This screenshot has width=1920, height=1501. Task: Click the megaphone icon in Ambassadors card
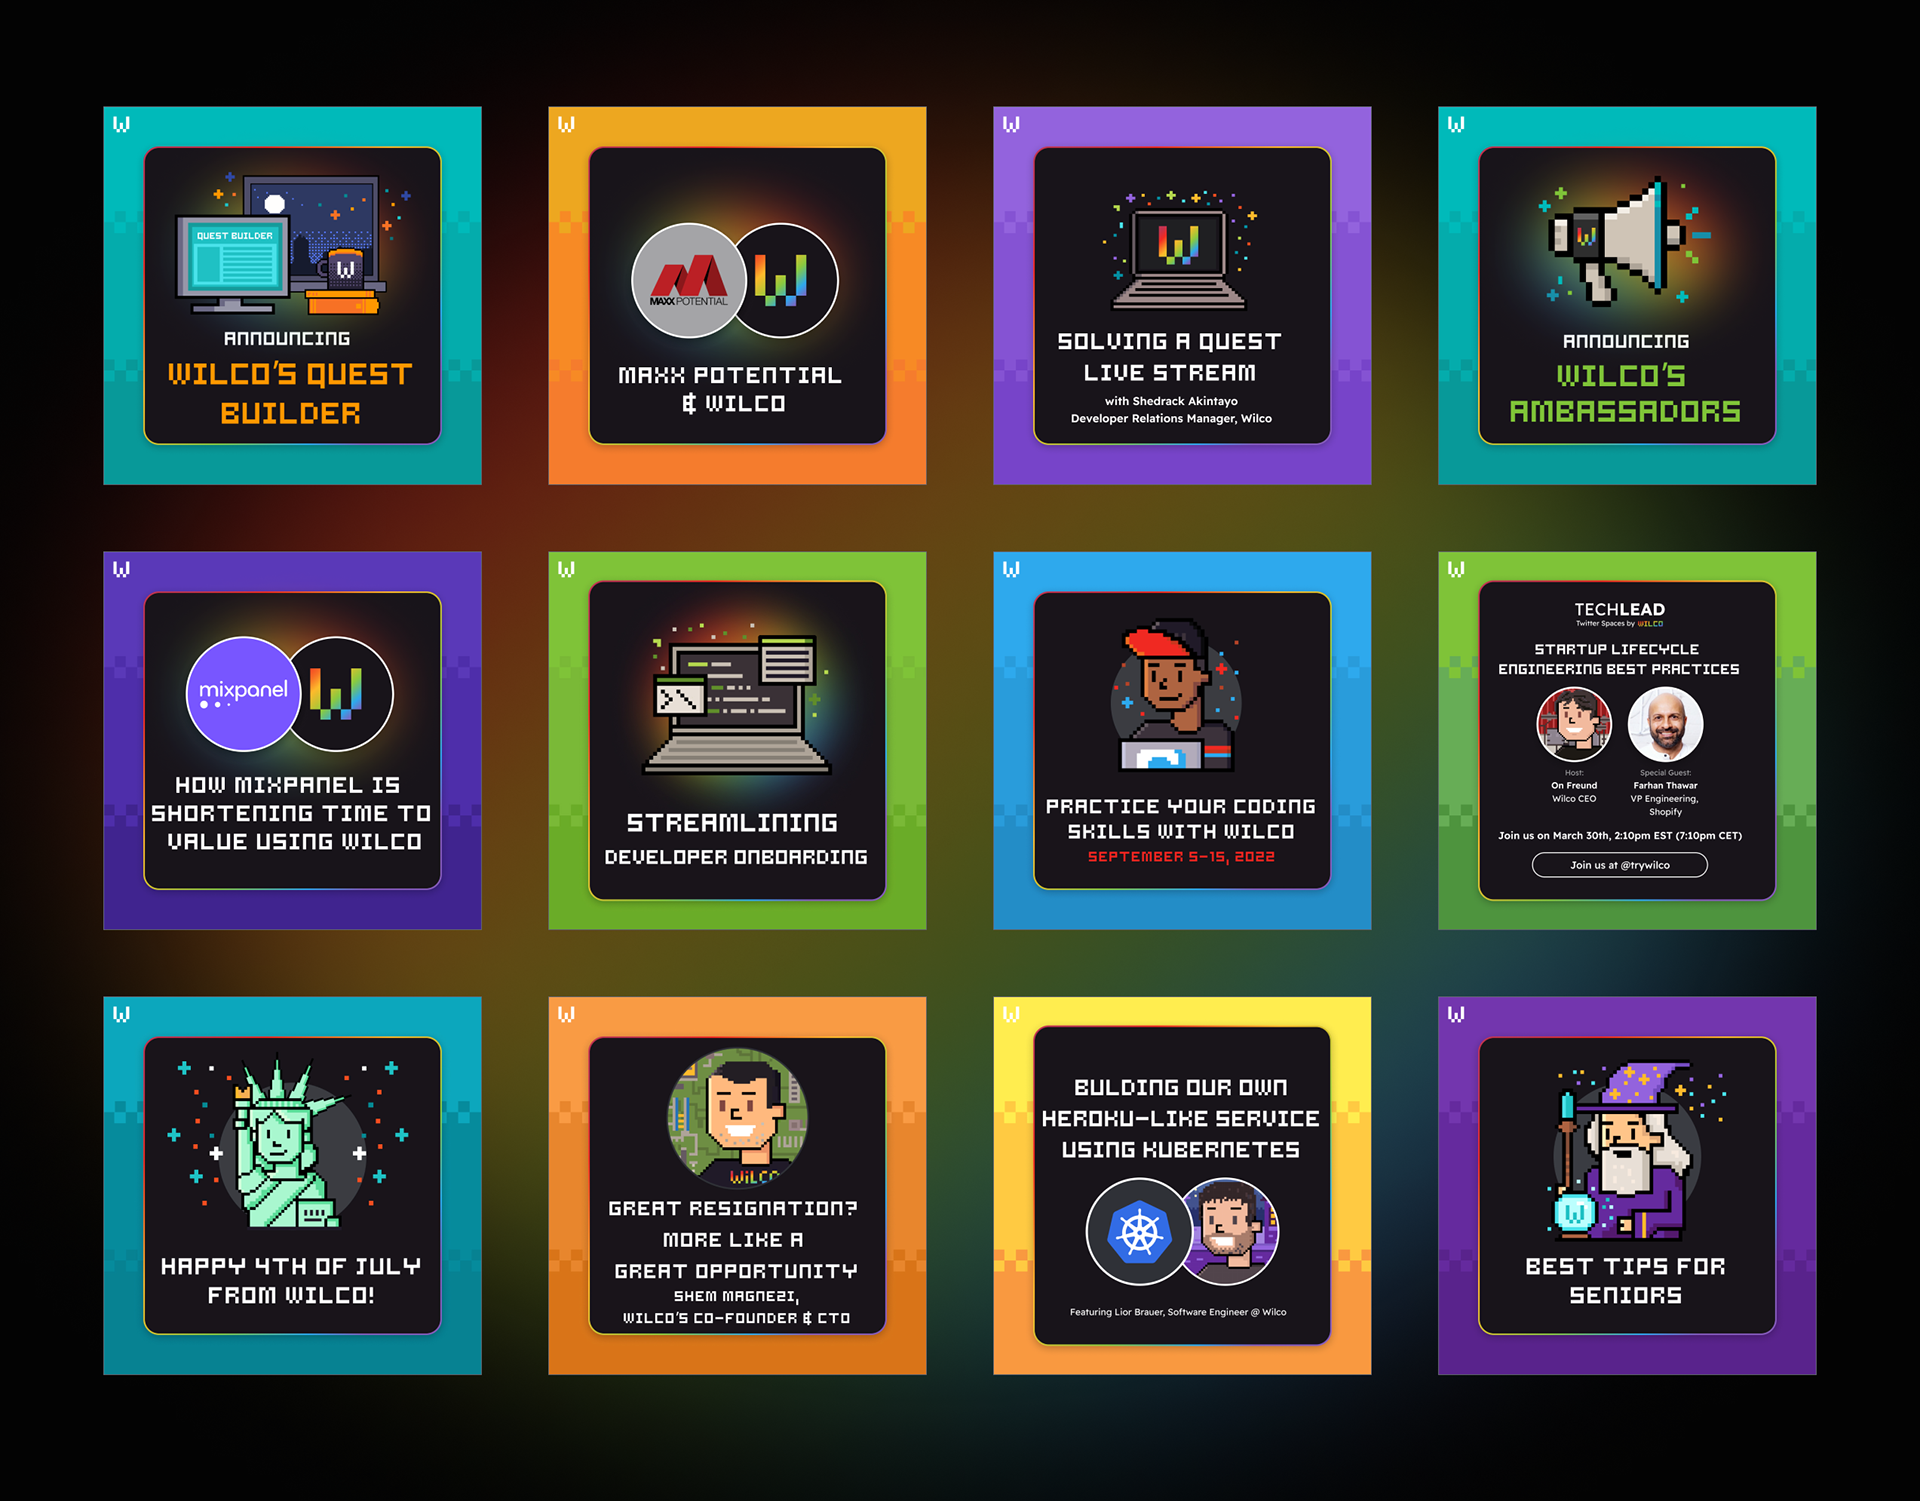[x=1617, y=240]
